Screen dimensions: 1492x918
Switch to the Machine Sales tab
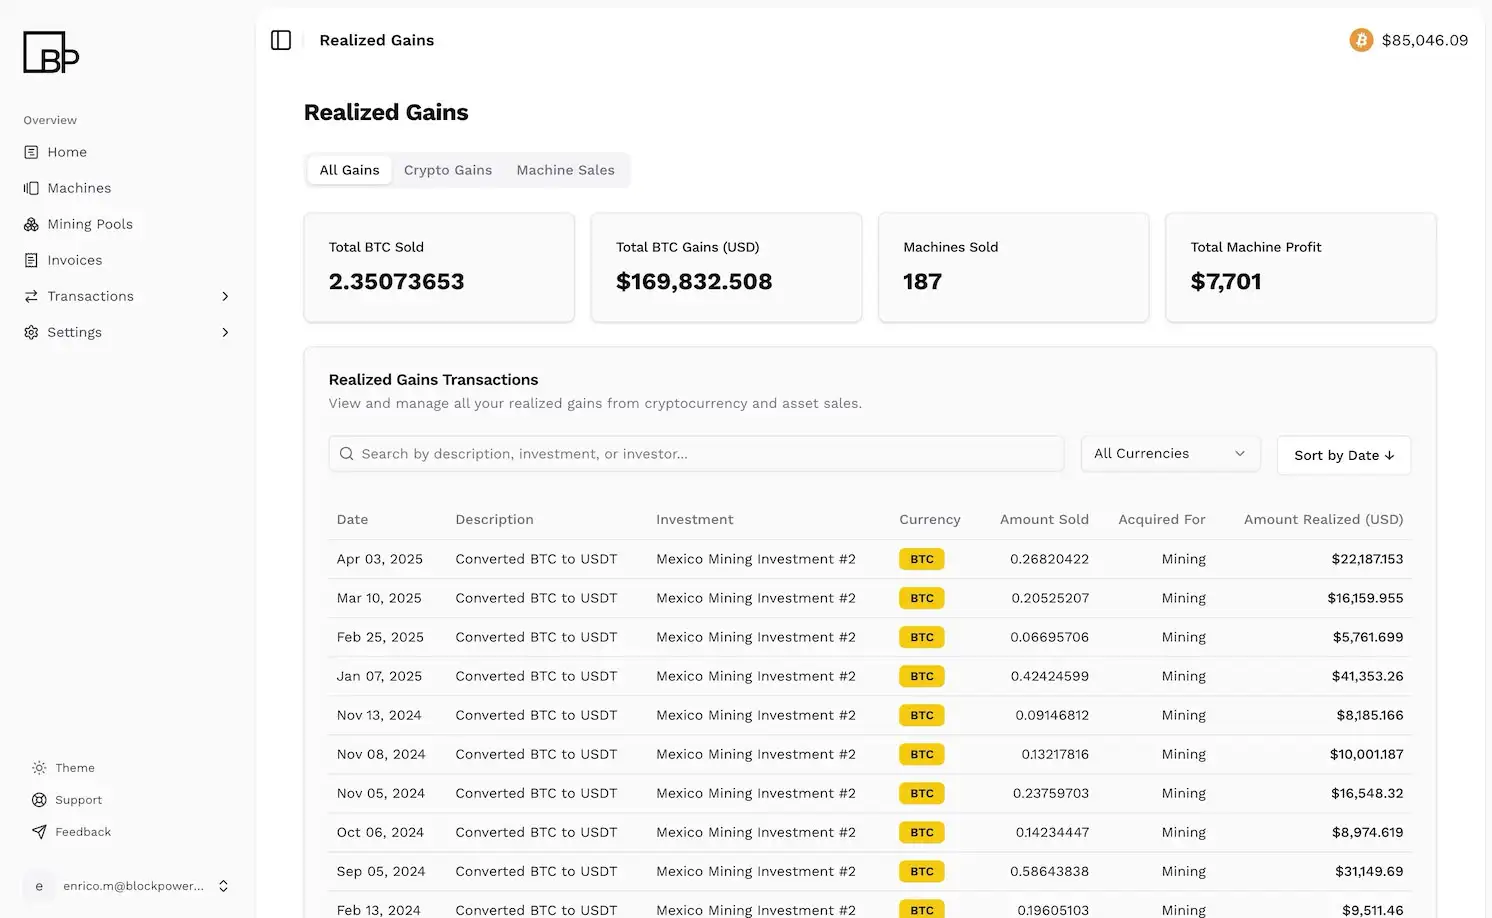(x=565, y=170)
